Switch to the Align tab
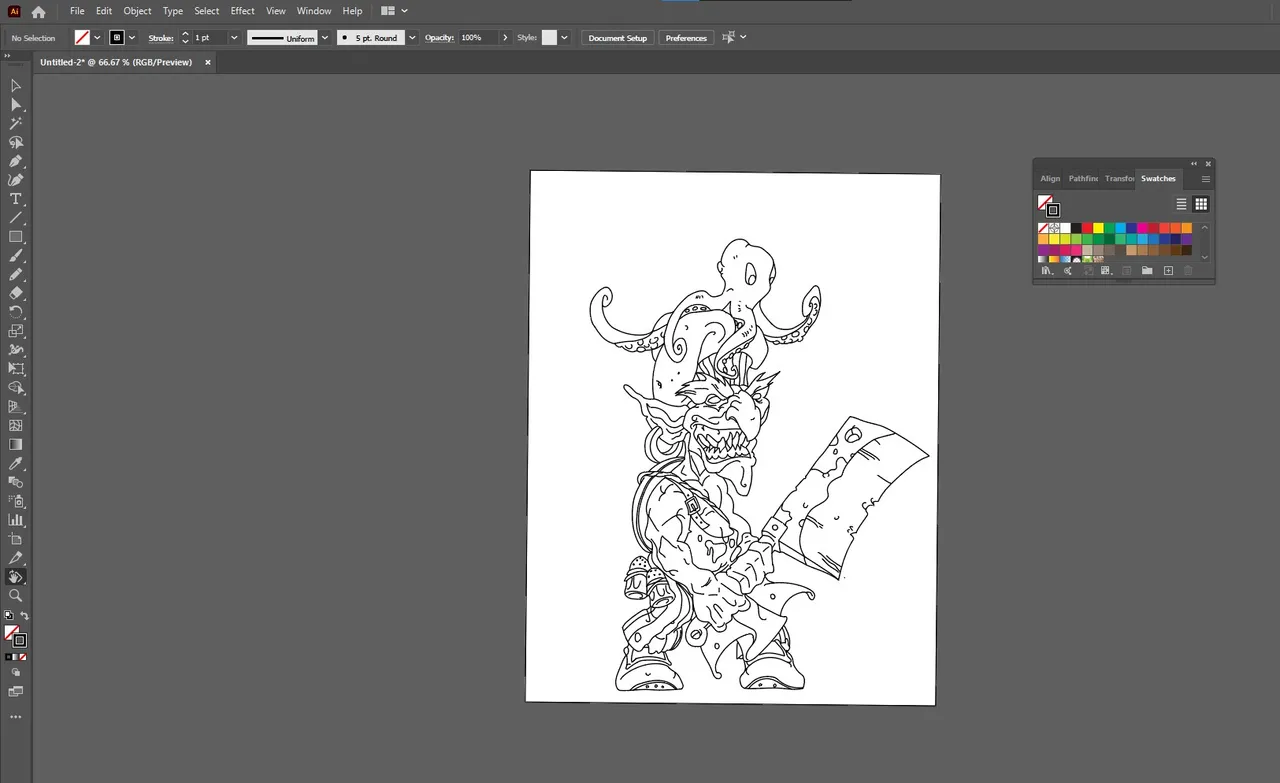This screenshot has height=783, width=1280. click(1050, 179)
